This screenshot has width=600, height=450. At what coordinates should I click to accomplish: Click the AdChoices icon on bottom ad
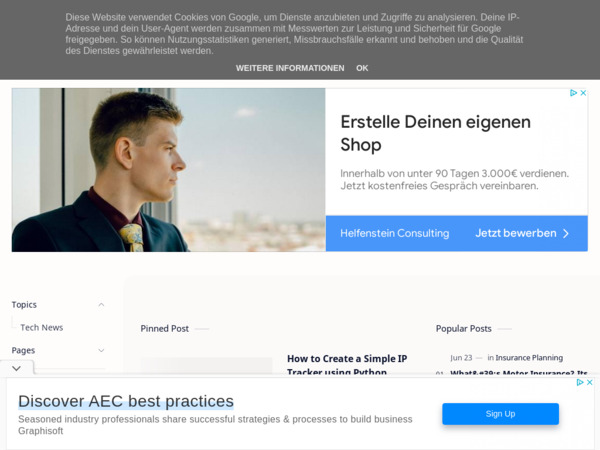(580, 382)
